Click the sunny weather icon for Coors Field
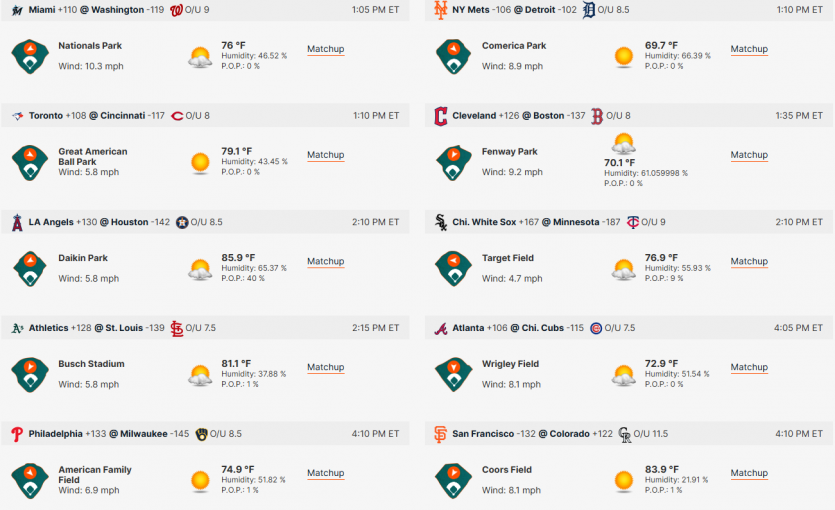835x510 pixels. 624,481
